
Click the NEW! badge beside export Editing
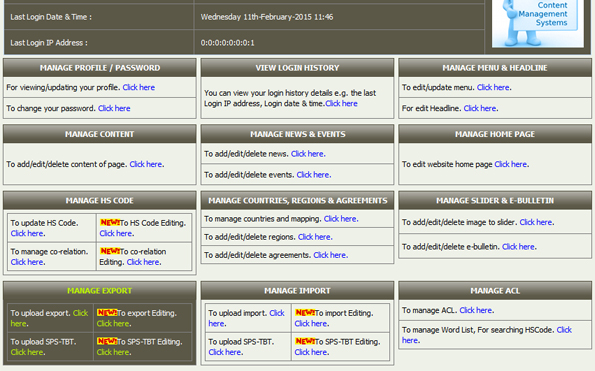107,313
